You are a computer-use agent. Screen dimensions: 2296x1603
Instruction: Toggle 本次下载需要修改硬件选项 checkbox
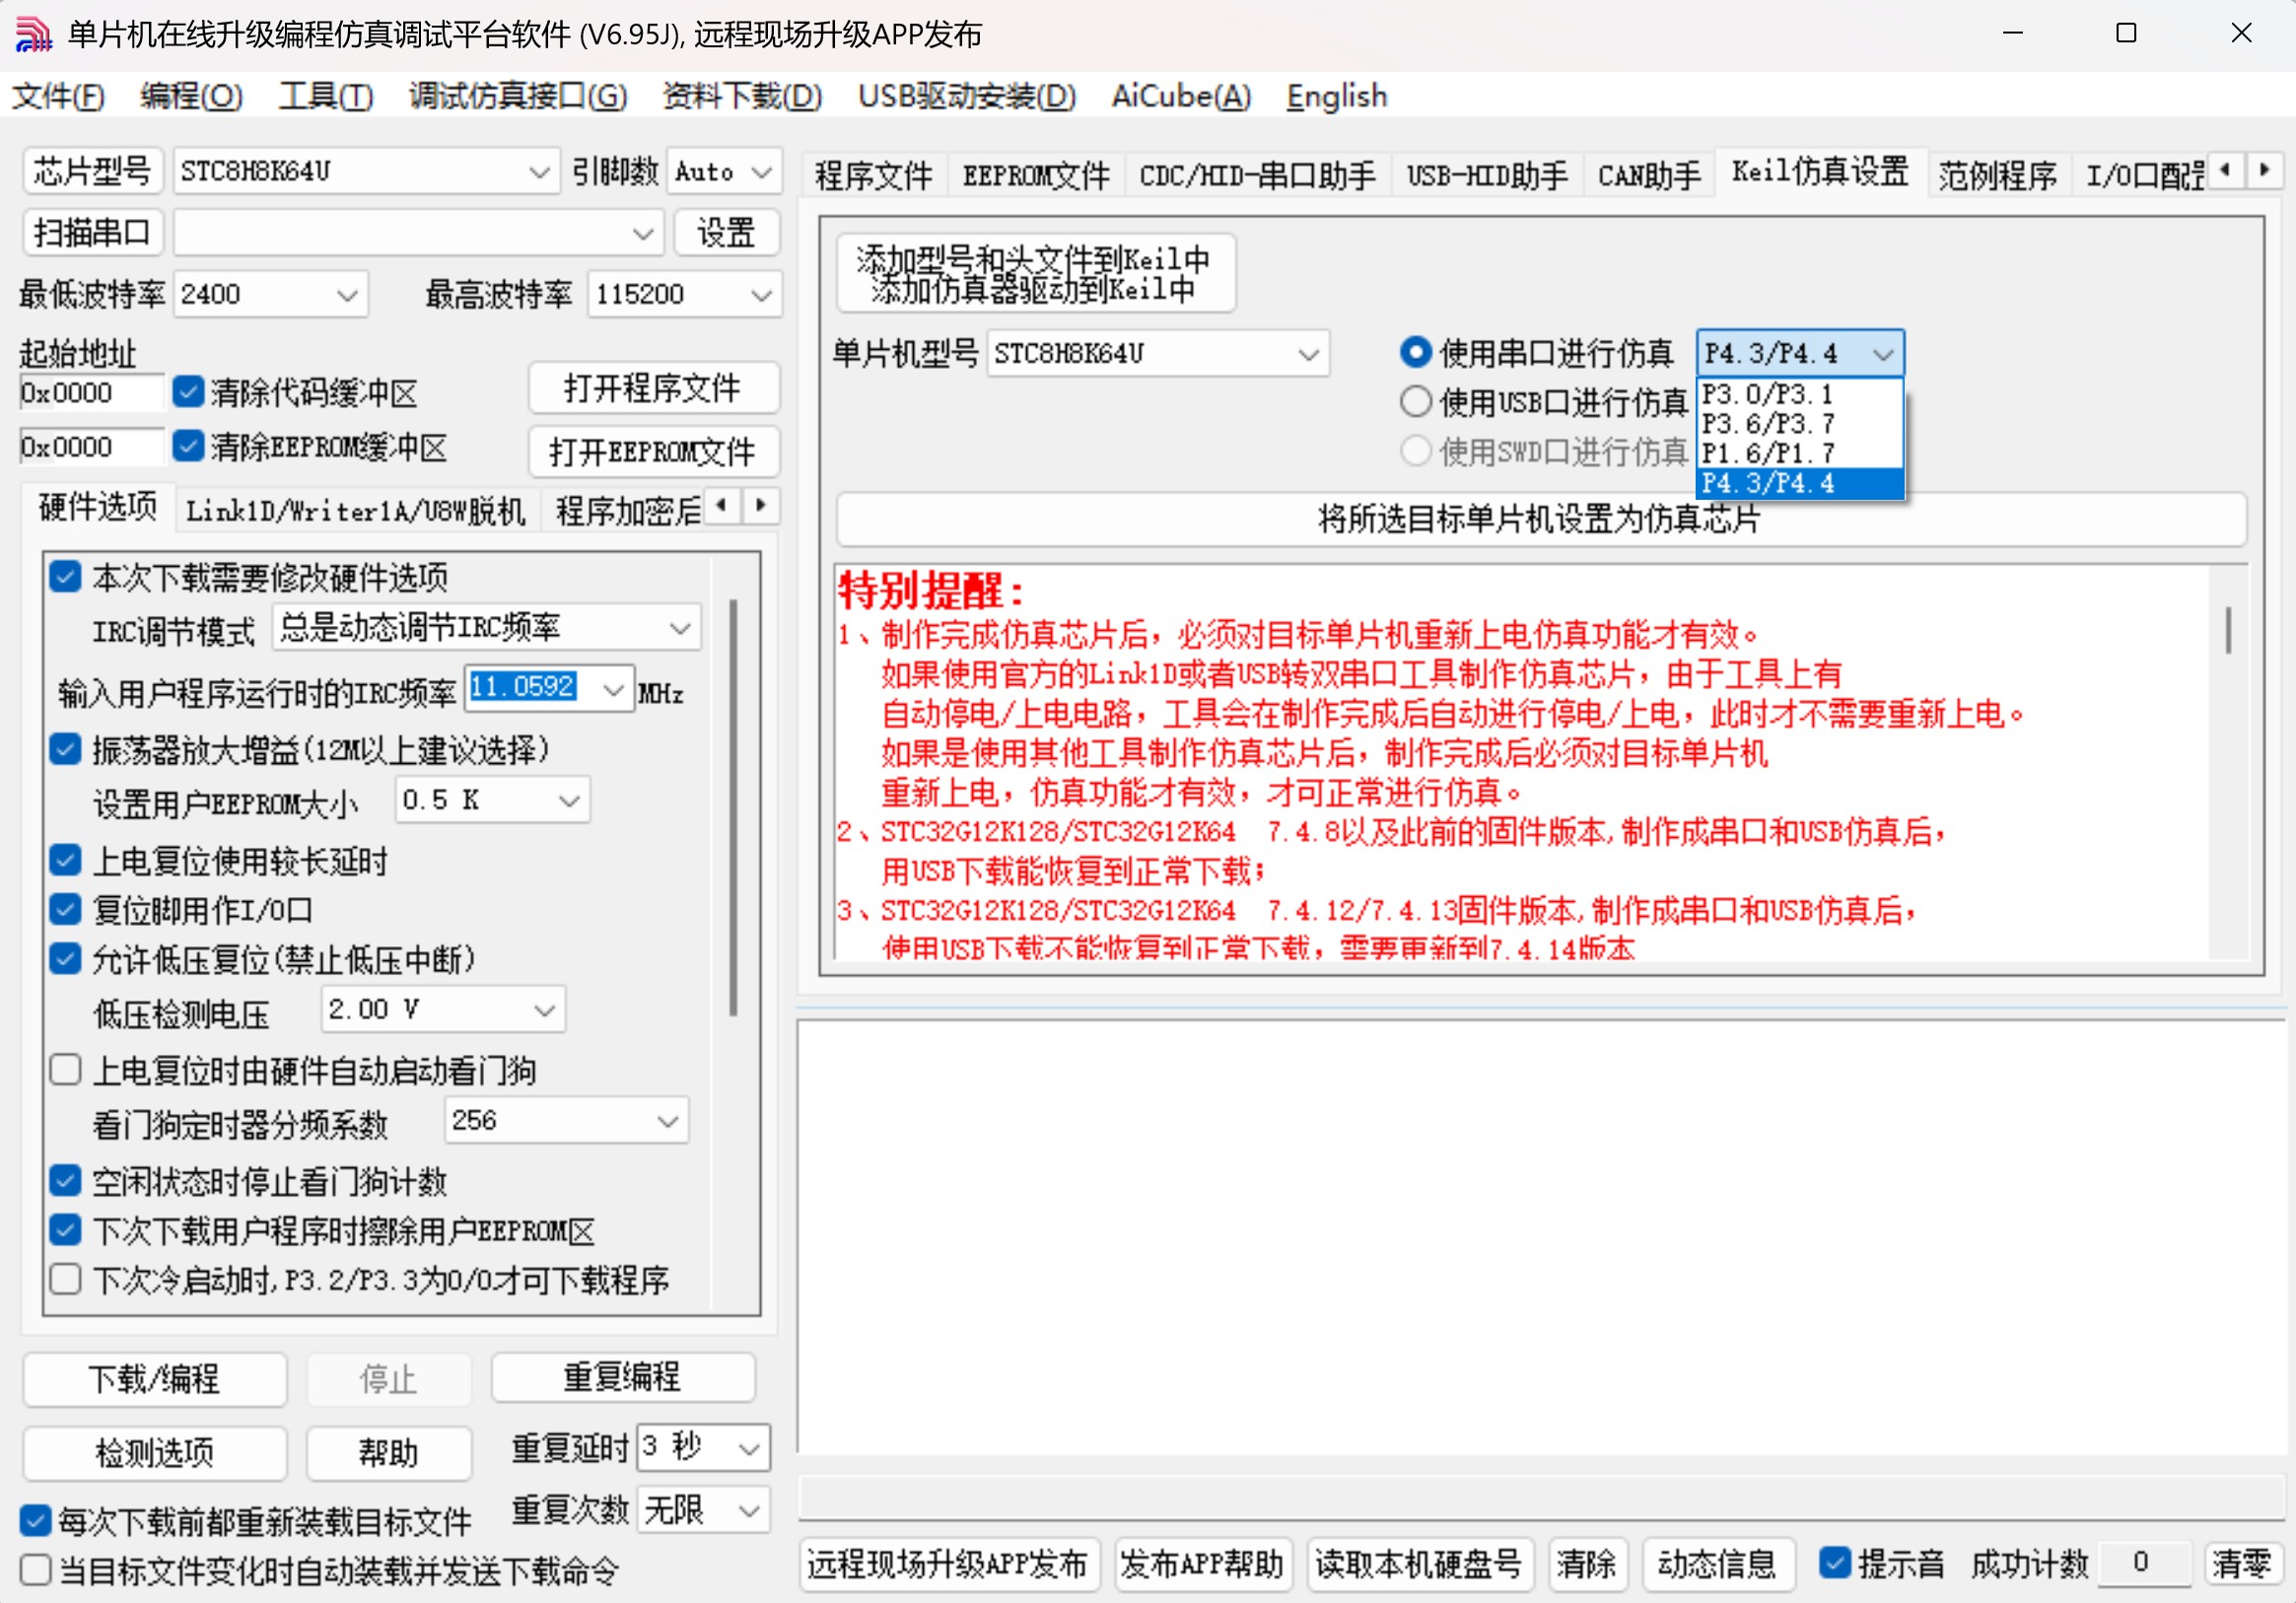coord(65,576)
